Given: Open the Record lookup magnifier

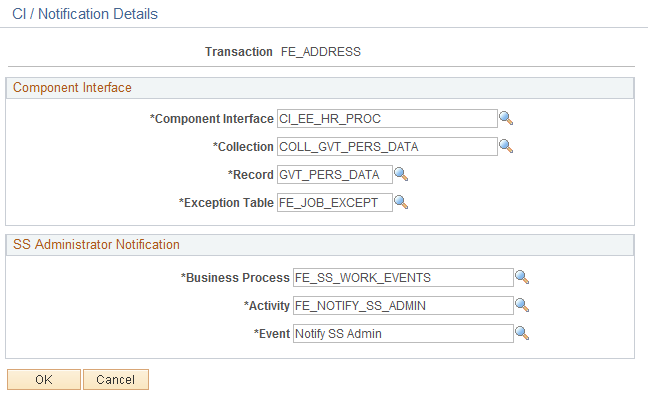Looking at the screenshot, I should (x=400, y=175).
